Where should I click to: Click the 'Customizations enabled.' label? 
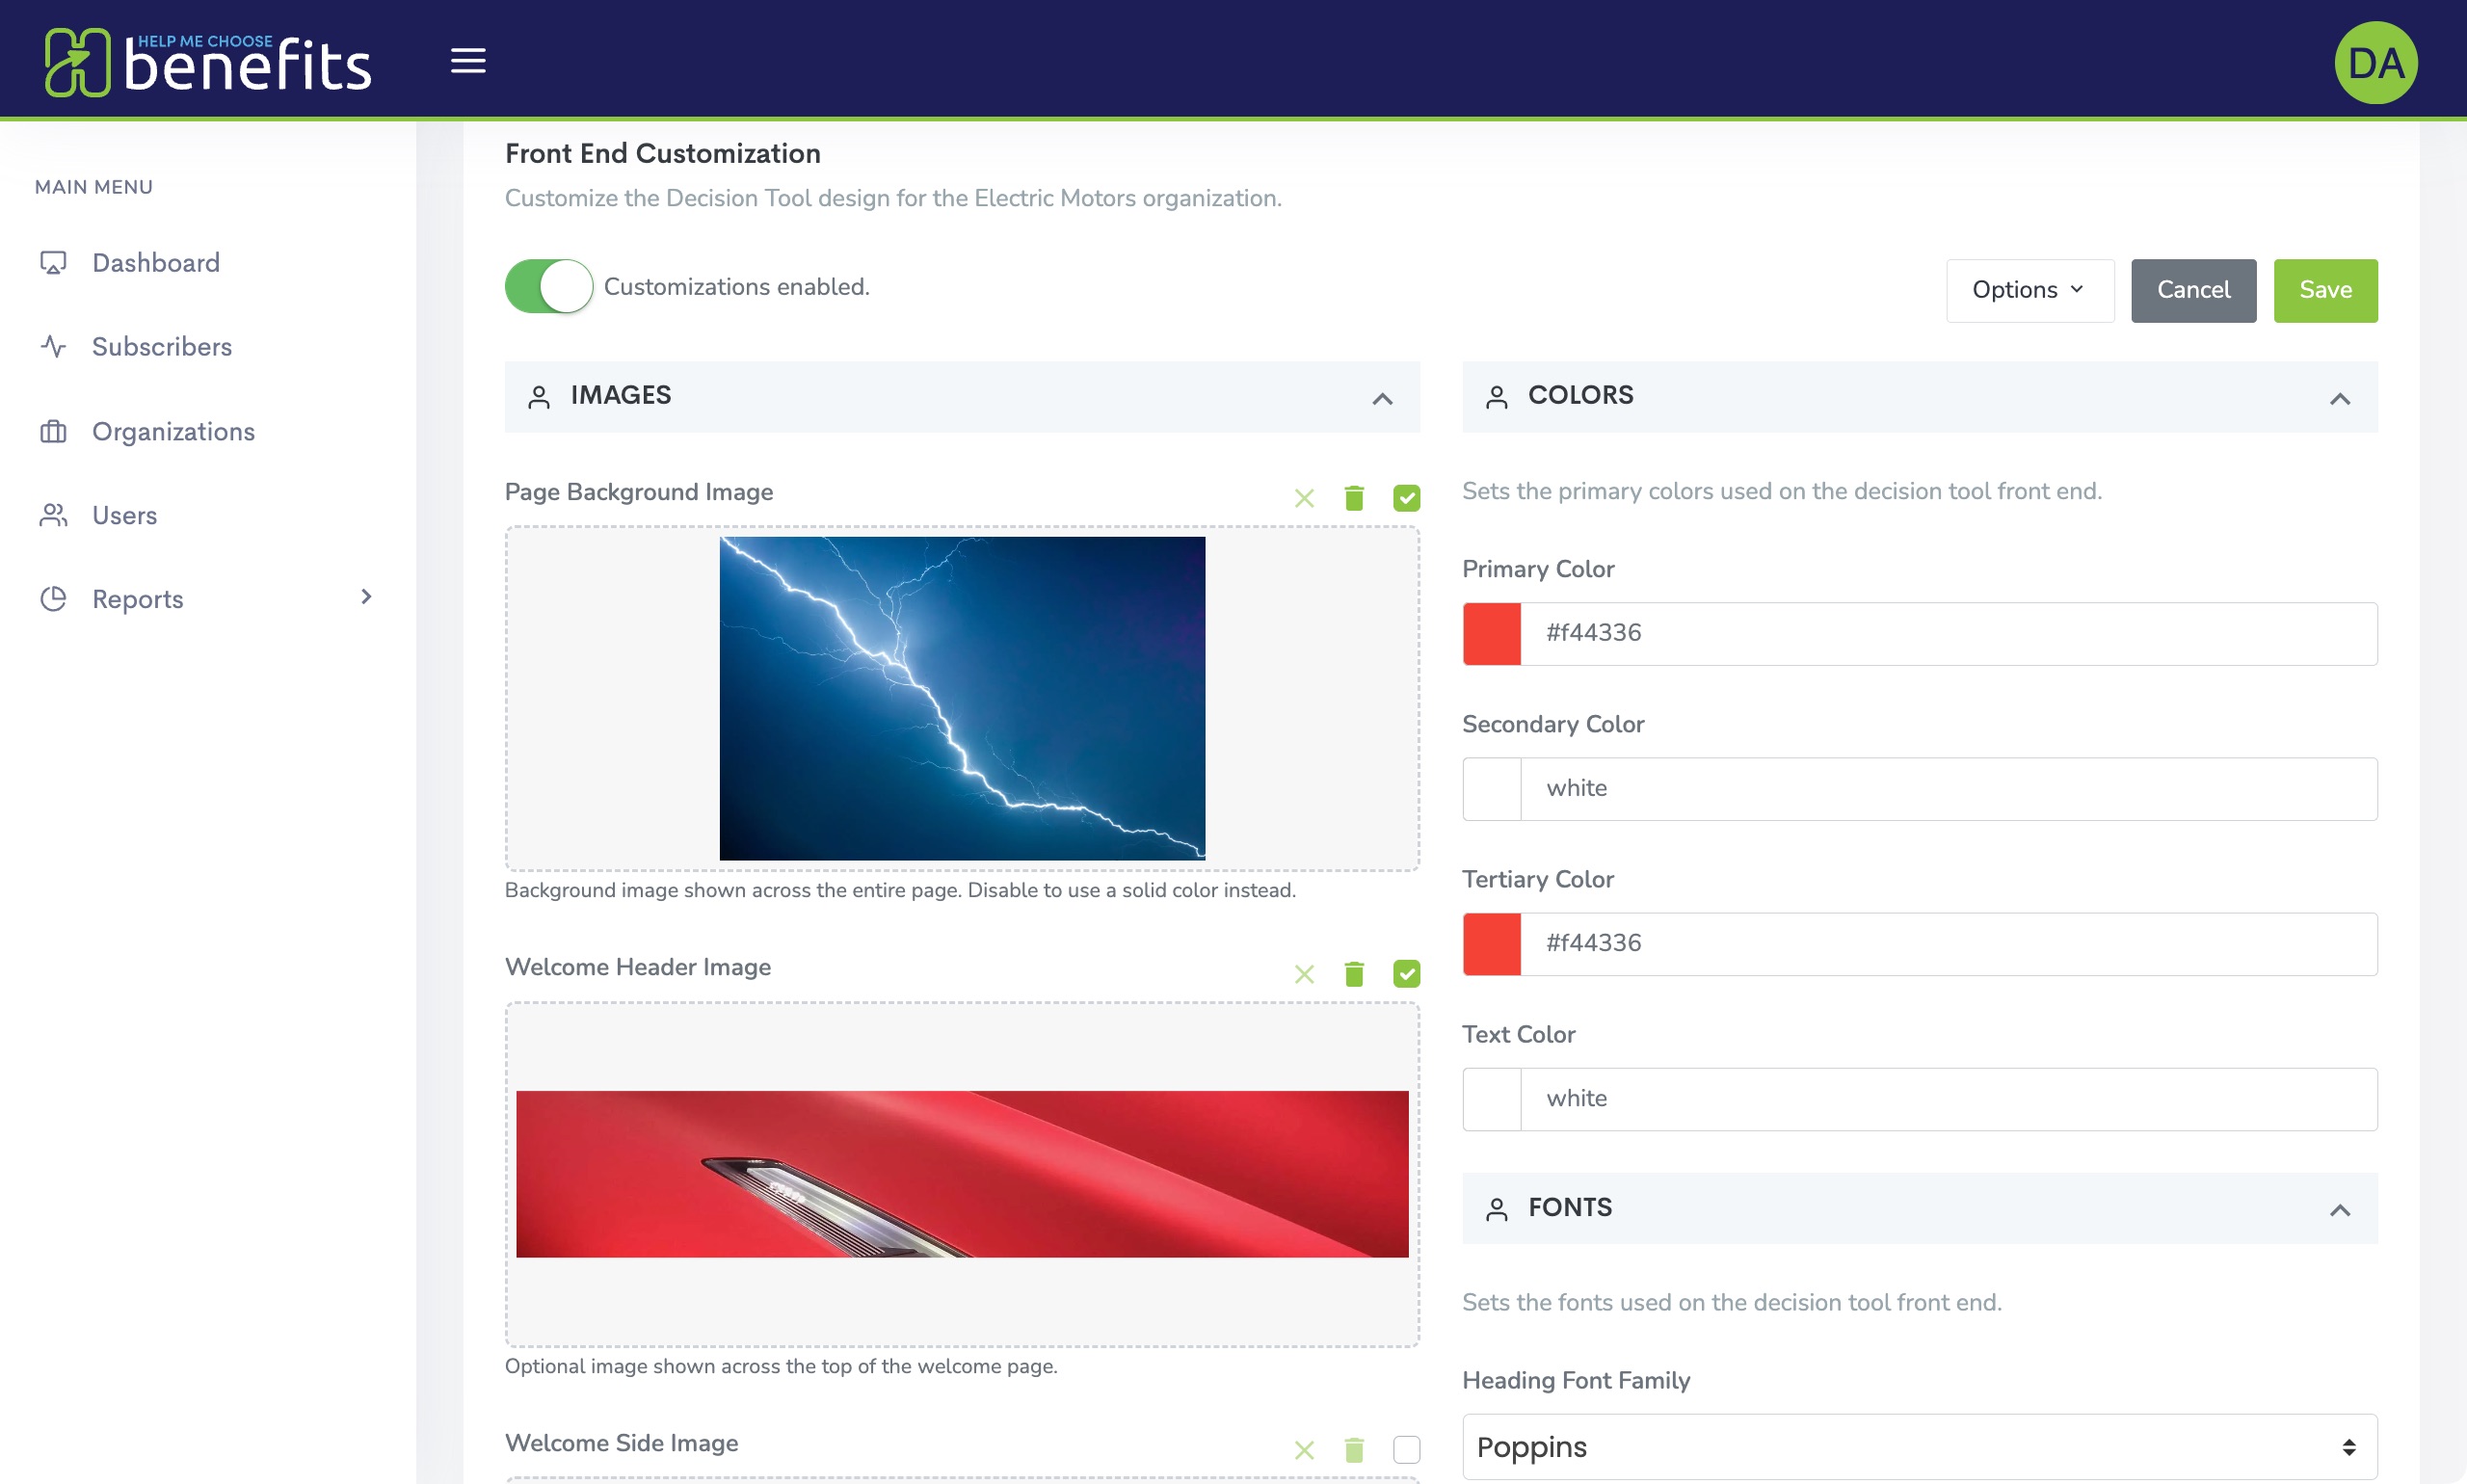click(736, 287)
